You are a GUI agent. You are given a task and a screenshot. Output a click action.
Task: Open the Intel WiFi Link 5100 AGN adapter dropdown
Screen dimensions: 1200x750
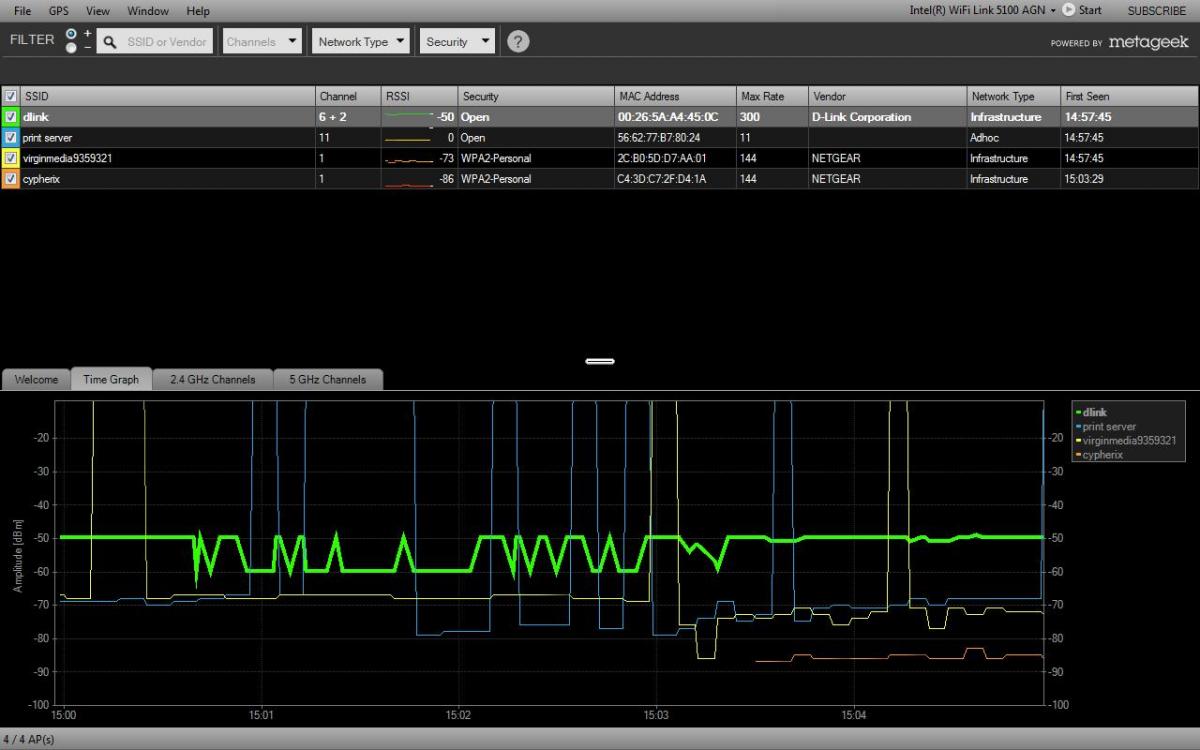[x=982, y=10]
